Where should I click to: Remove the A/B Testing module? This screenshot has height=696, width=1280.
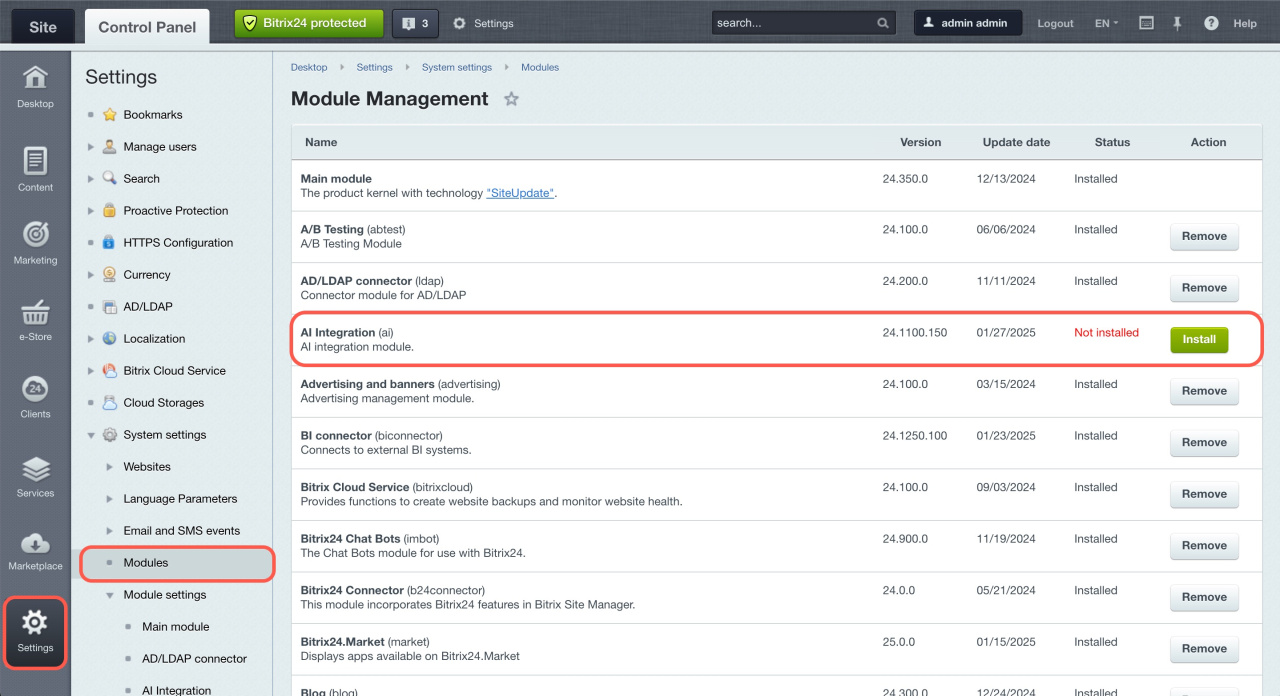(x=1203, y=237)
